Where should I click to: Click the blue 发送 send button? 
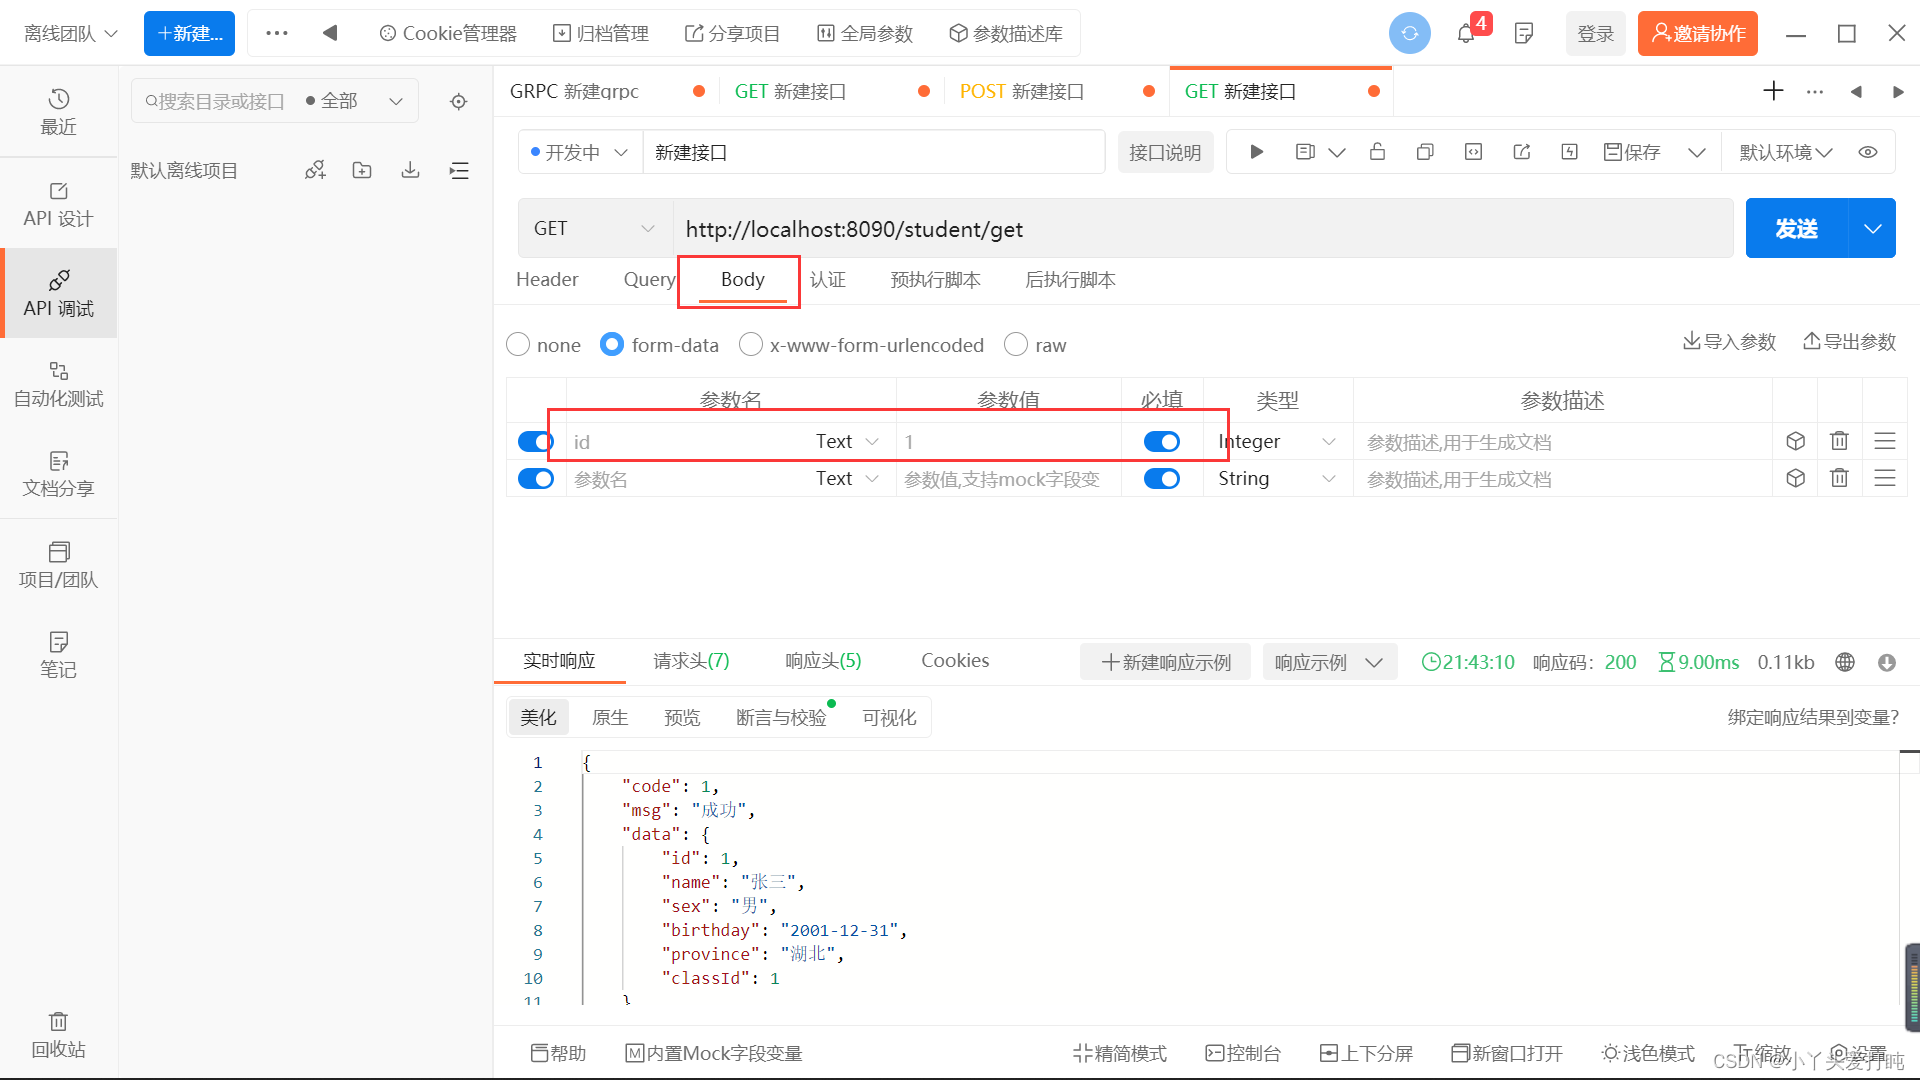(x=1797, y=228)
